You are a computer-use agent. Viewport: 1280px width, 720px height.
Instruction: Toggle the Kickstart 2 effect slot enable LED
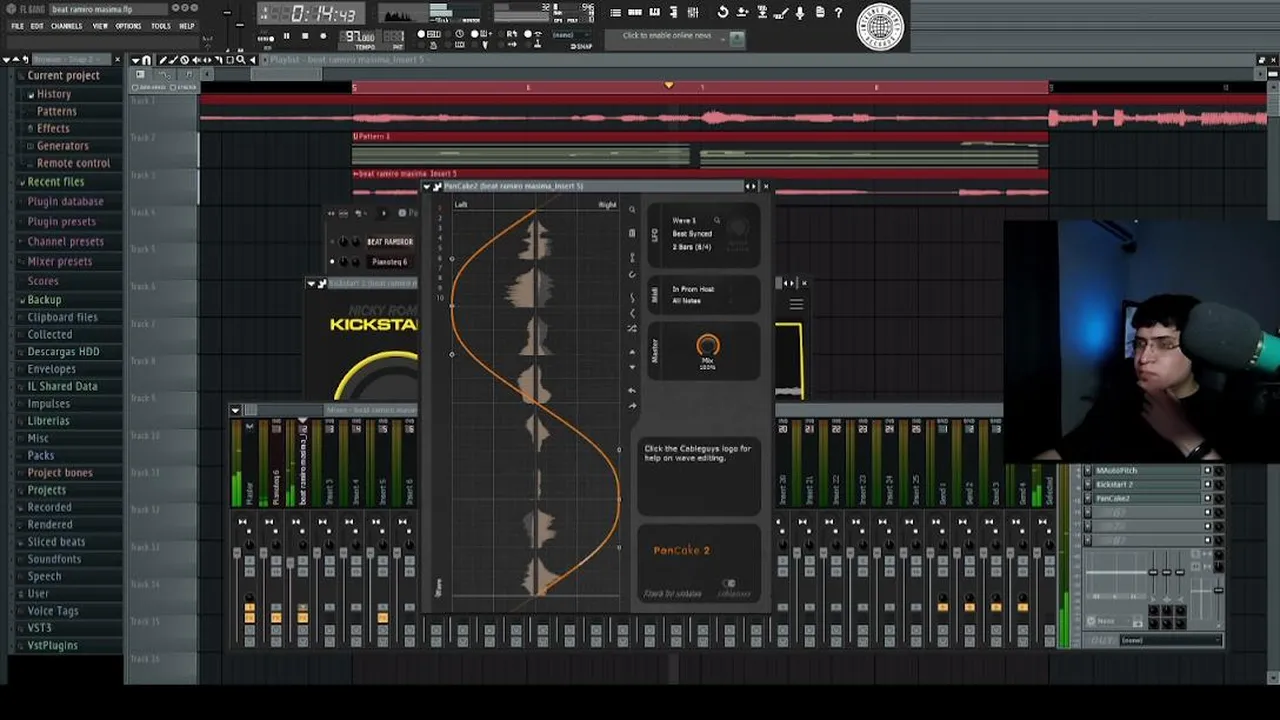(1207, 484)
